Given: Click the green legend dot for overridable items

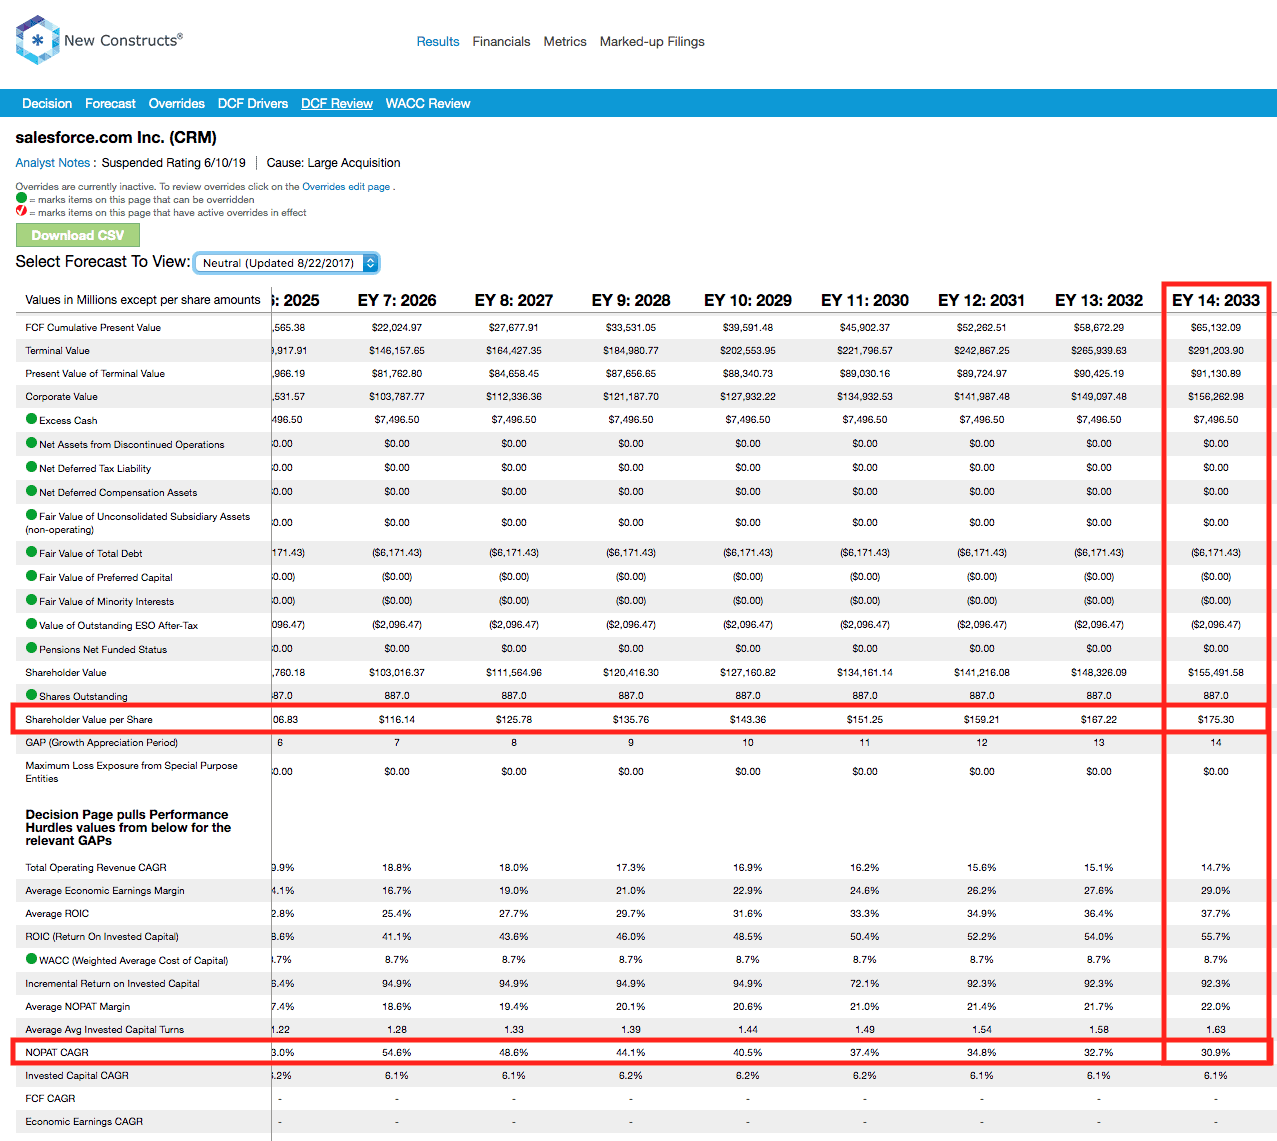Looking at the screenshot, I should coord(21,198).
